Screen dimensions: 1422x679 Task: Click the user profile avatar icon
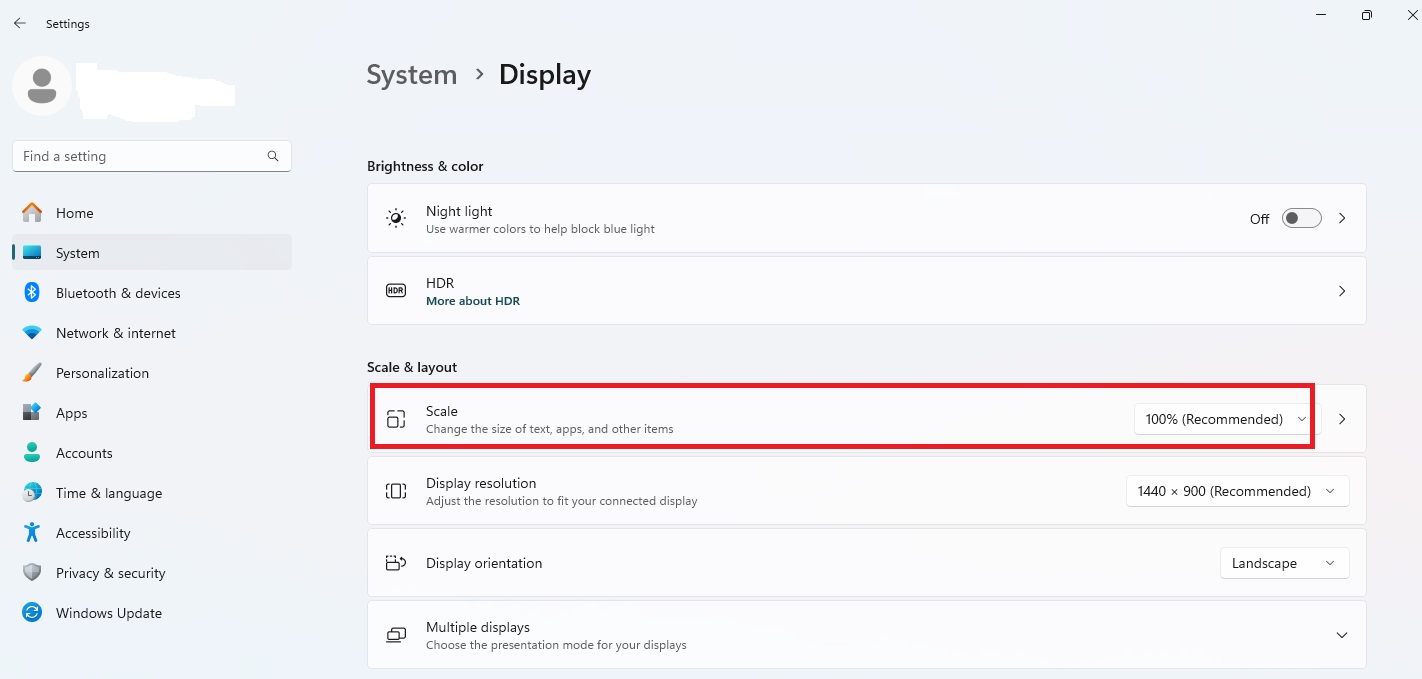tap(41, 86)
